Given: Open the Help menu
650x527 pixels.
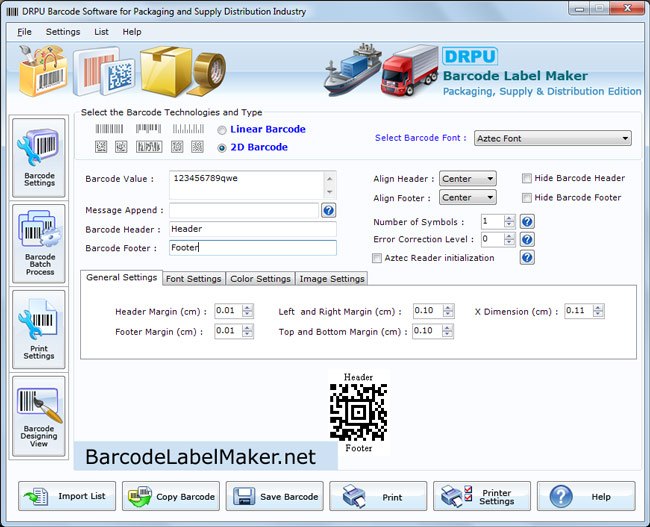Looking at the screenshot, I should click(132, 32).
